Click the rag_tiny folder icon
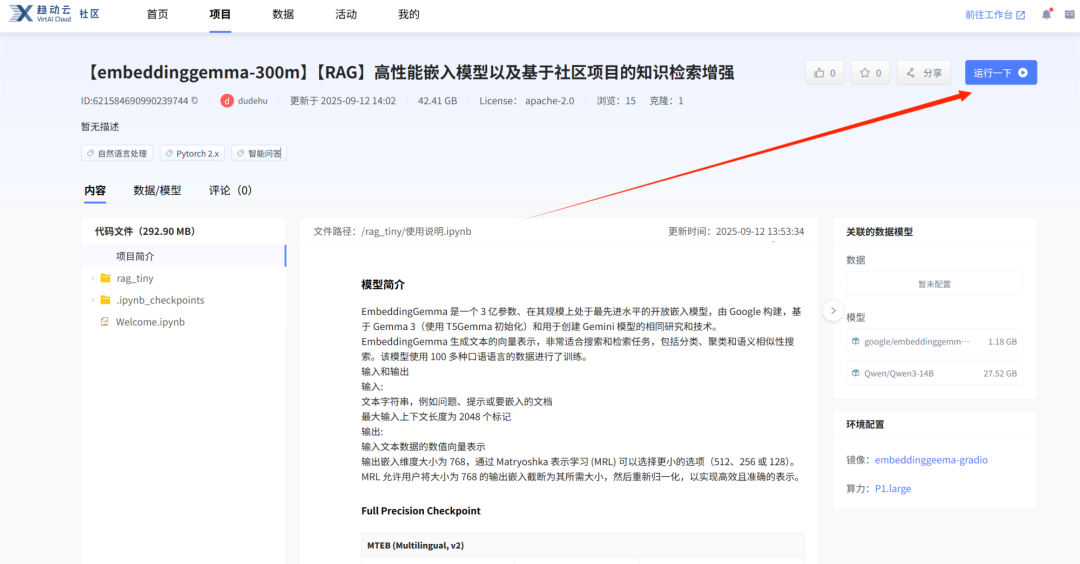Screen dimensions: 1080x564 click(x=105, y=278)
